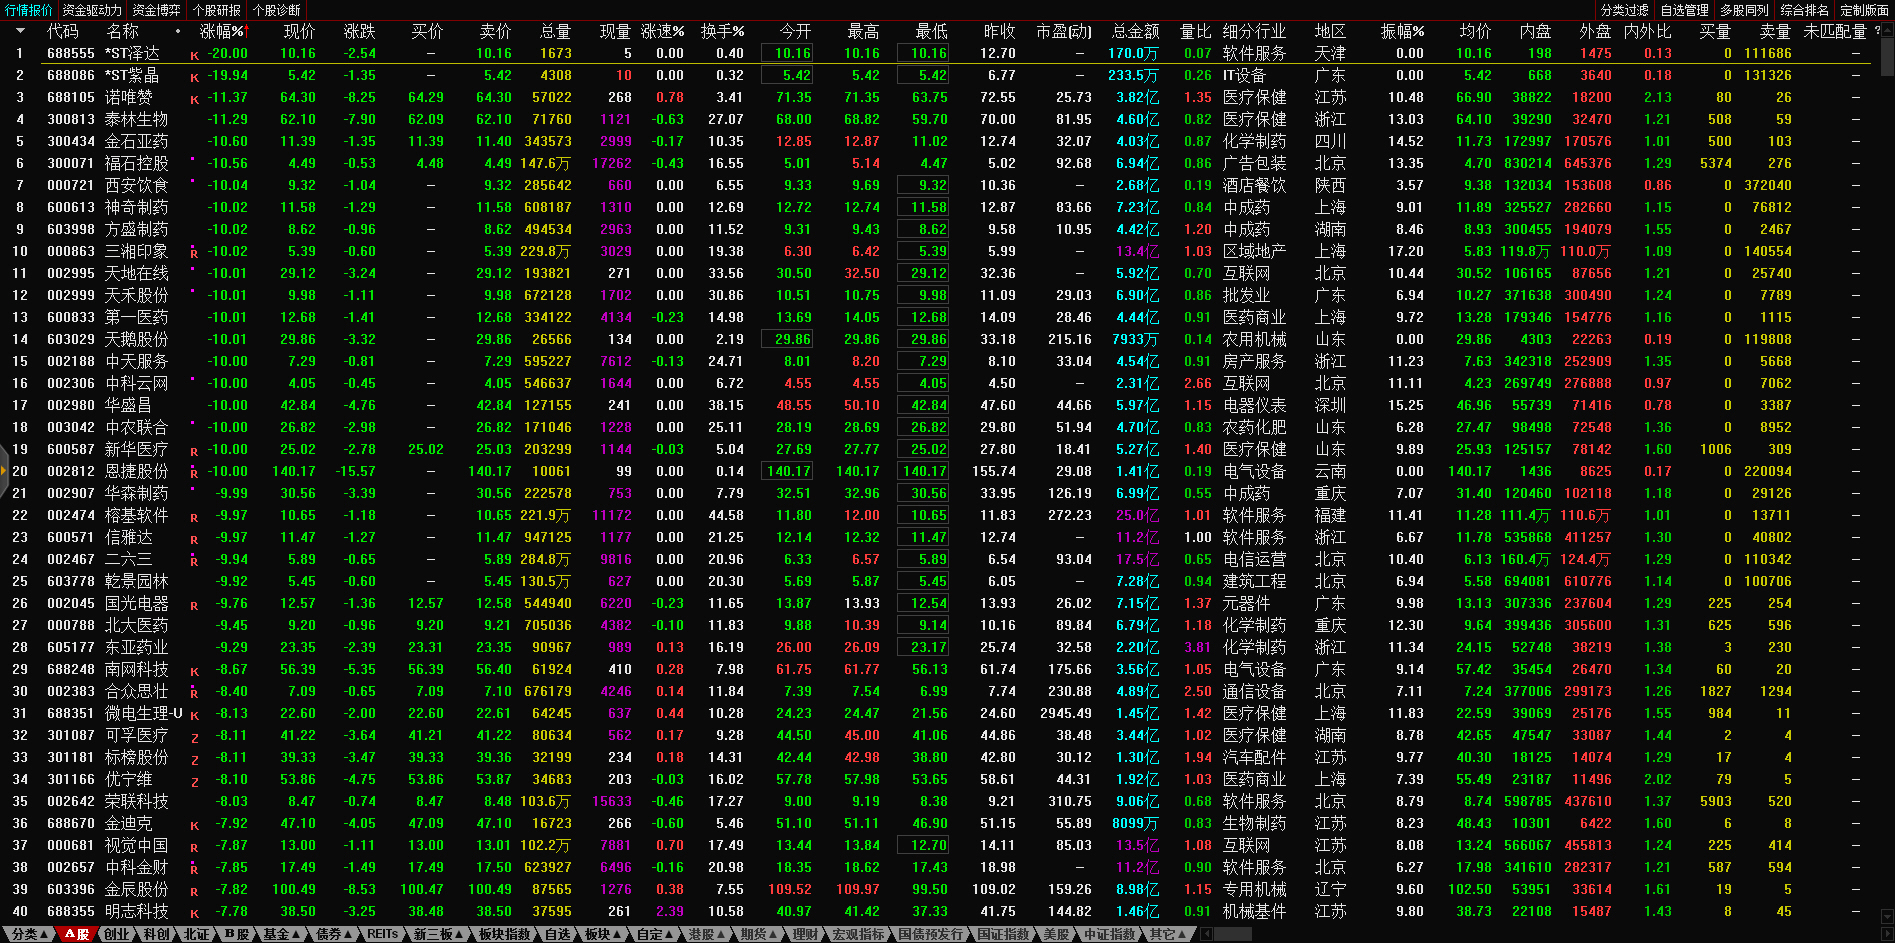Click the question mark help icon
1895x943 pixels.
(x=1877, y=31)
